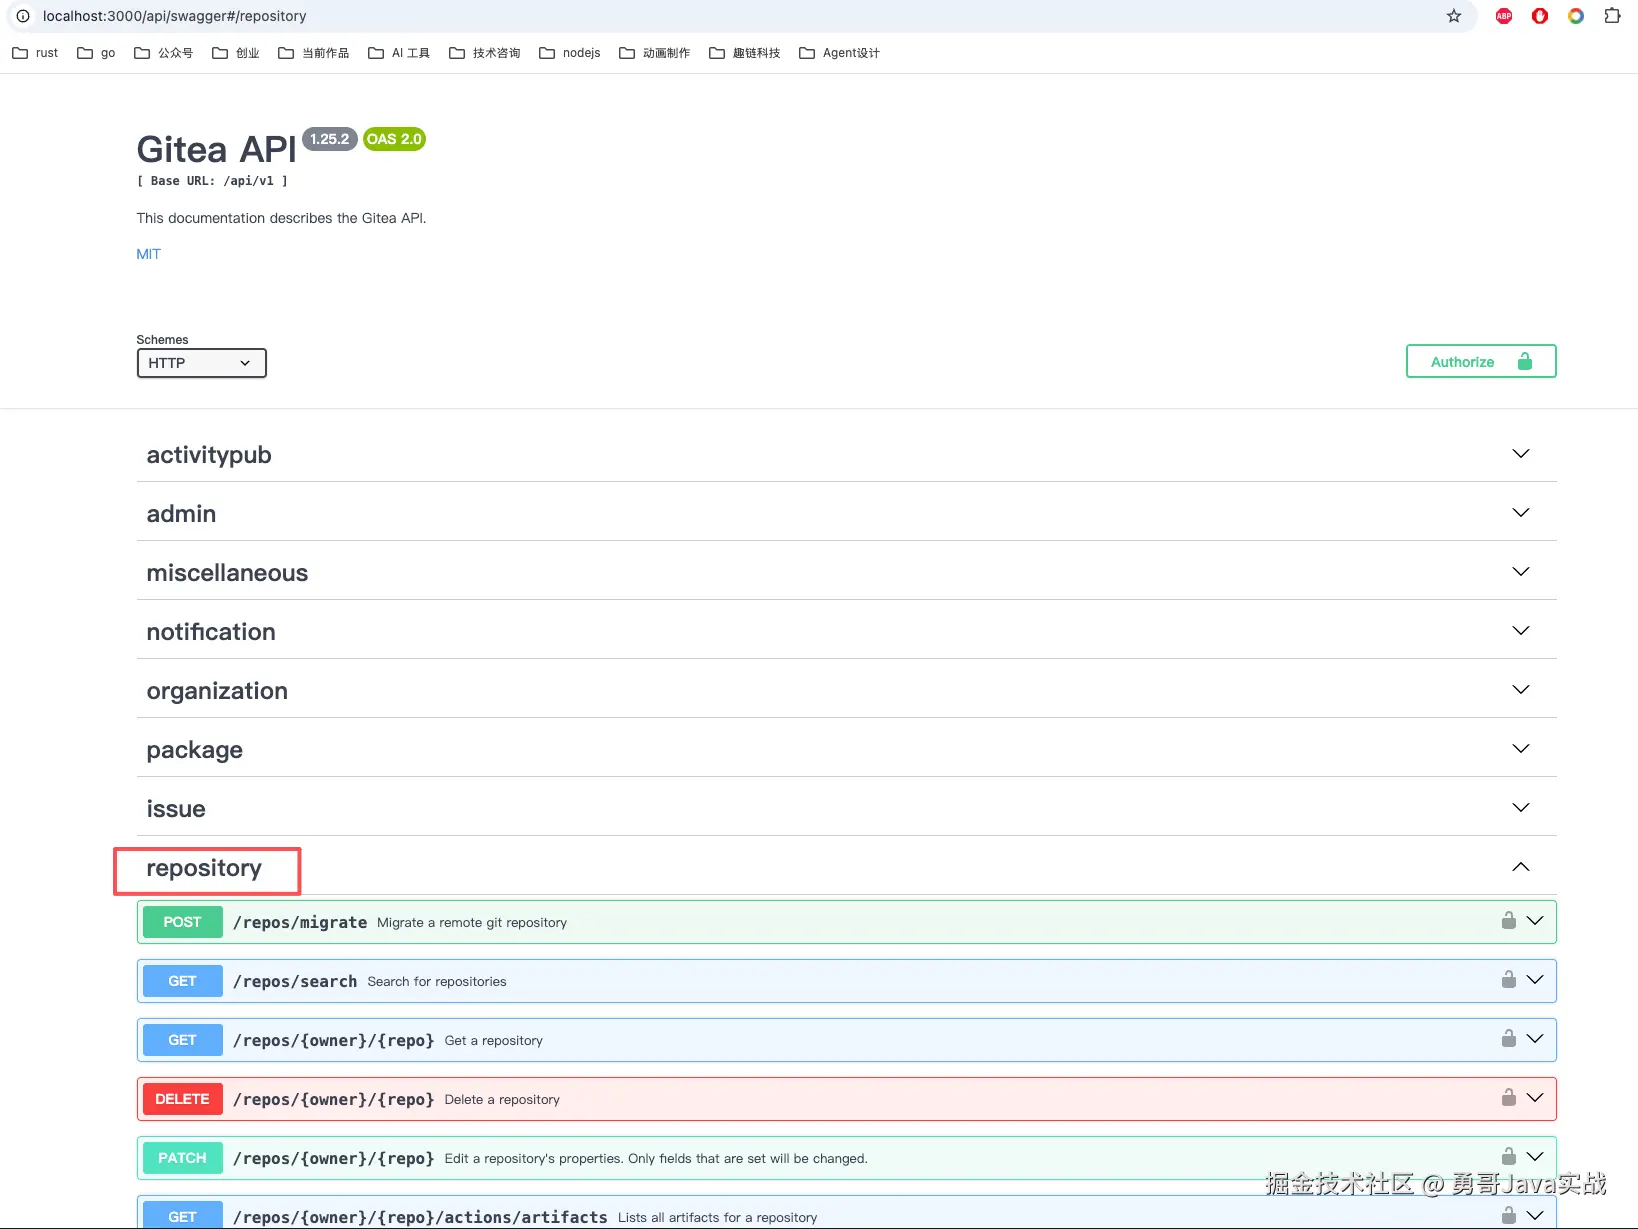Open the Agent设计 bookmarks folder

pos(840,53)
